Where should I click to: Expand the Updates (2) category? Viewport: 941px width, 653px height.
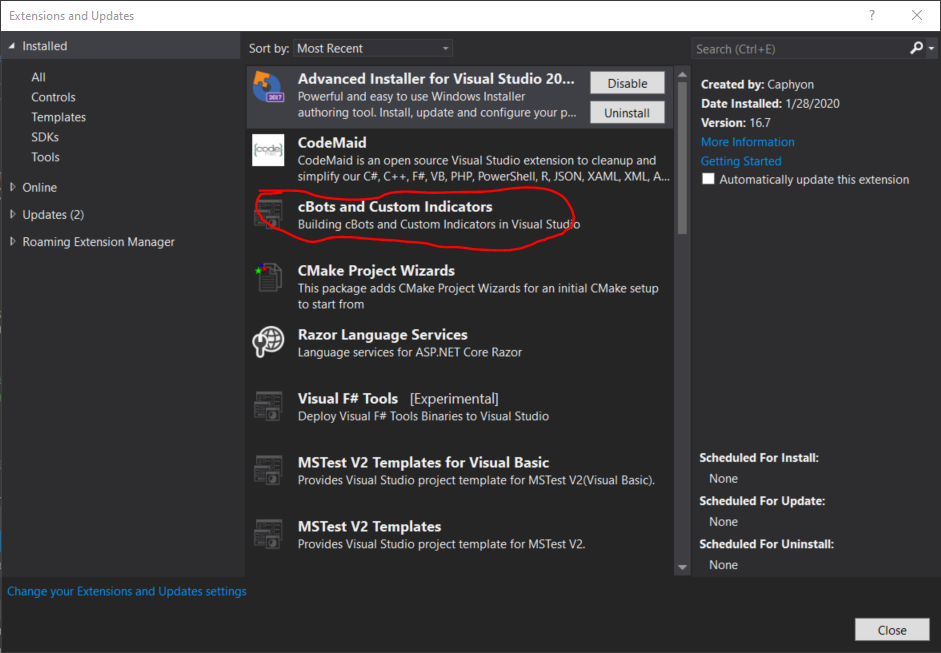[x=13, y=214]
